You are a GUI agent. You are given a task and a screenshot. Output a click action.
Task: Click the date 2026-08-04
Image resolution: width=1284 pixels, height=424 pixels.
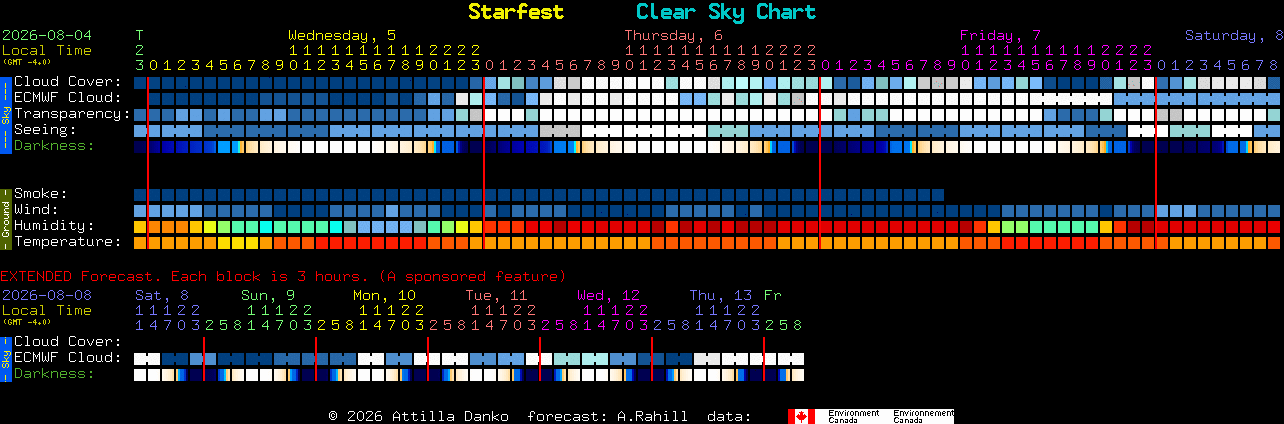coord(47,35)
